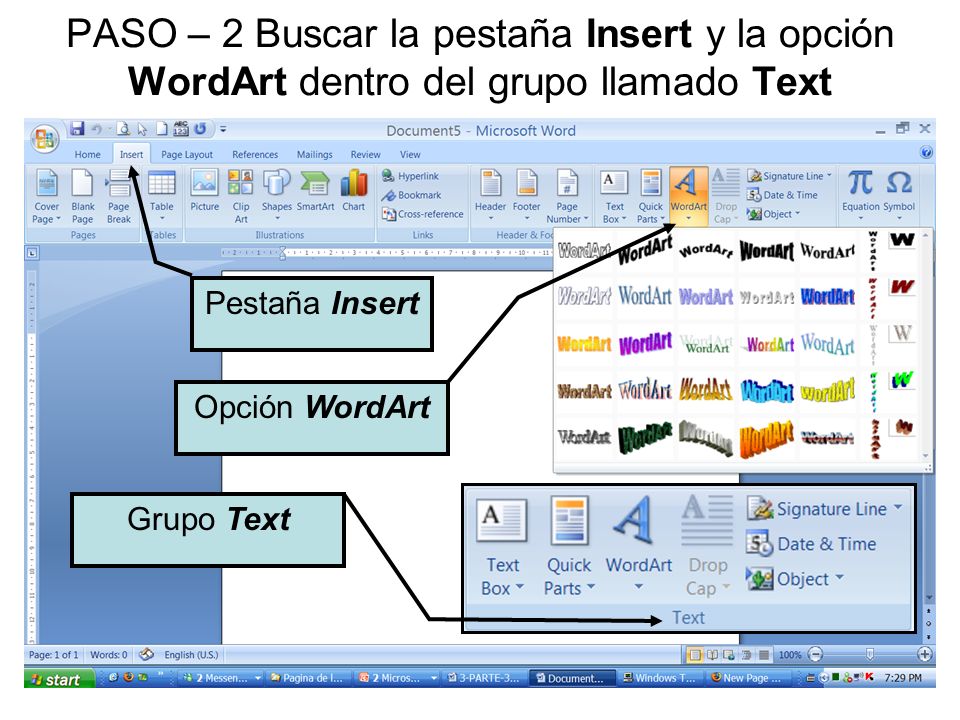Click the zoom in plus button
This screenshot has height=720, width=960.
tap(924, 654)
